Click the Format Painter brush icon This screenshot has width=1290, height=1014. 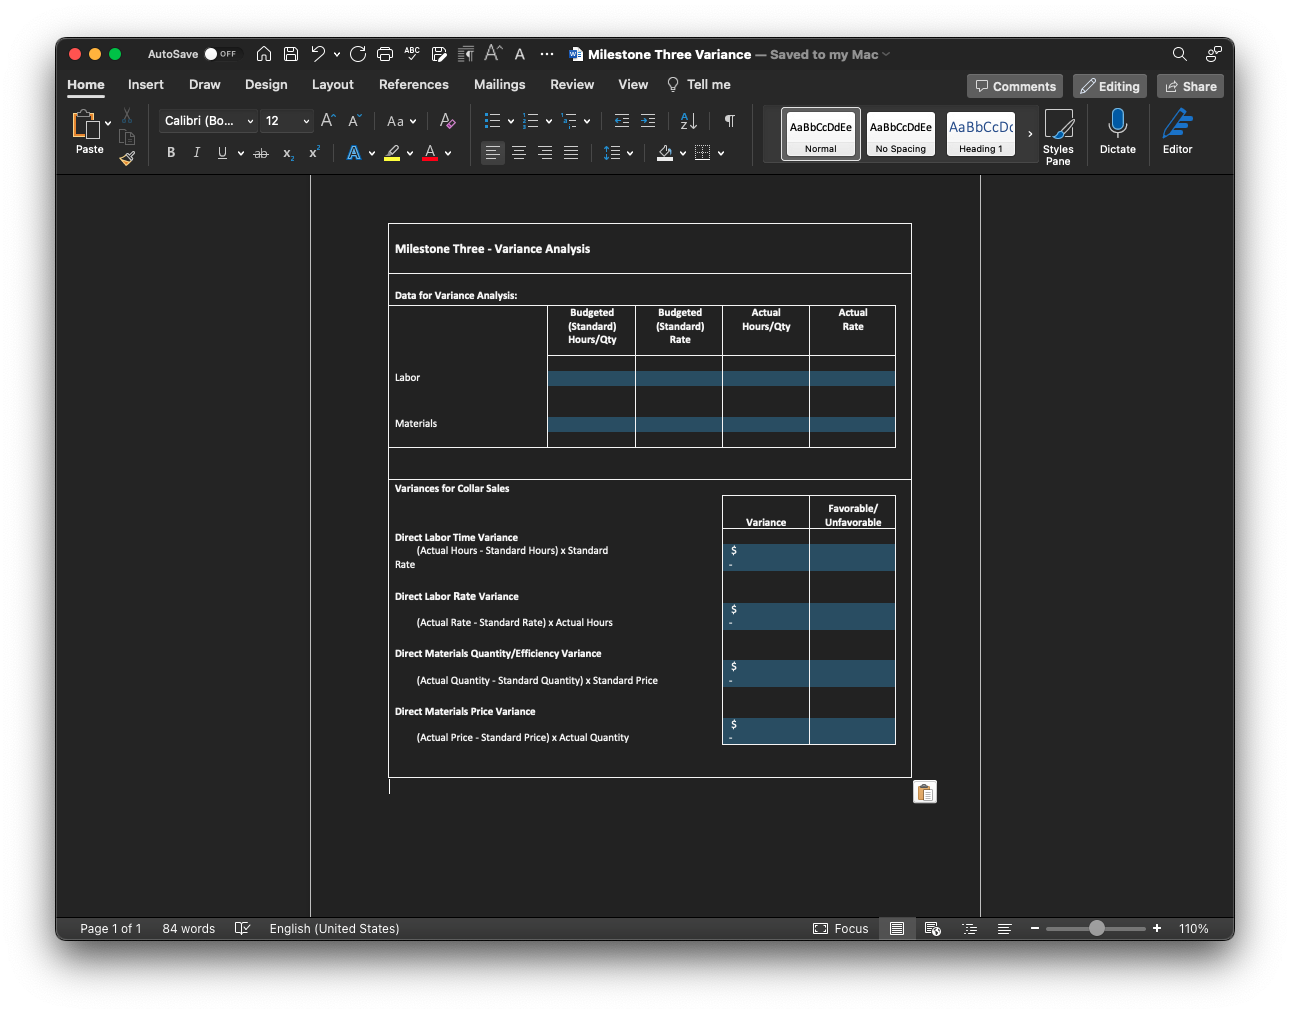point(127,158)
